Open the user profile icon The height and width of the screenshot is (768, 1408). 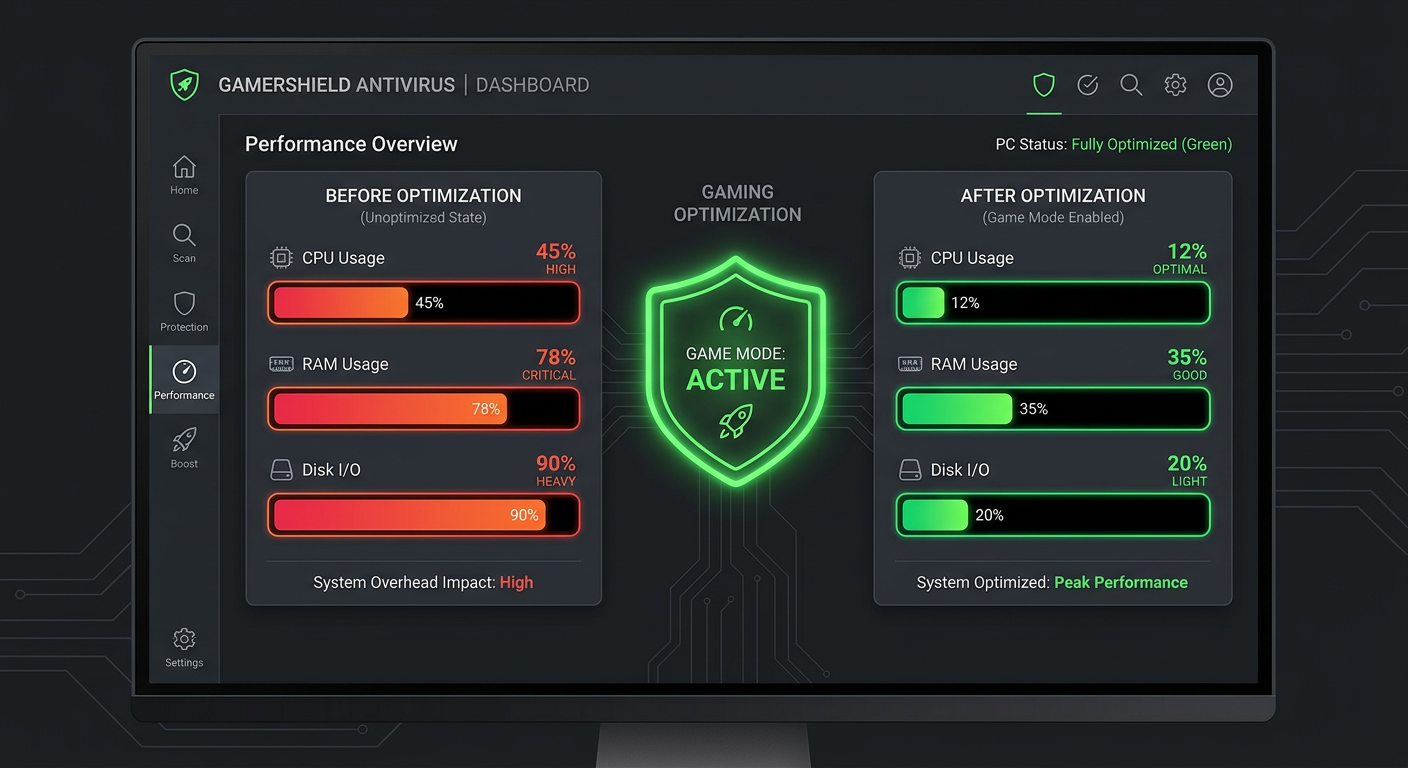1220,85
